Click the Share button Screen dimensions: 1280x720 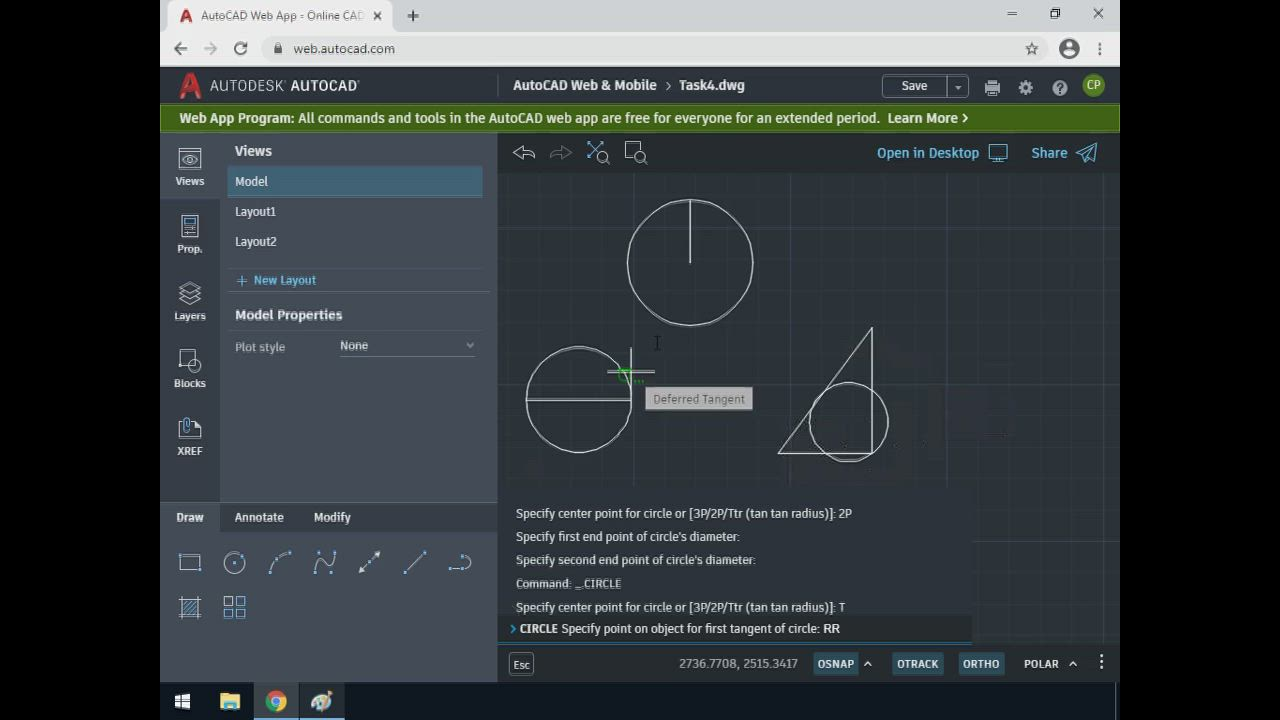click(x=1064, y=153)
